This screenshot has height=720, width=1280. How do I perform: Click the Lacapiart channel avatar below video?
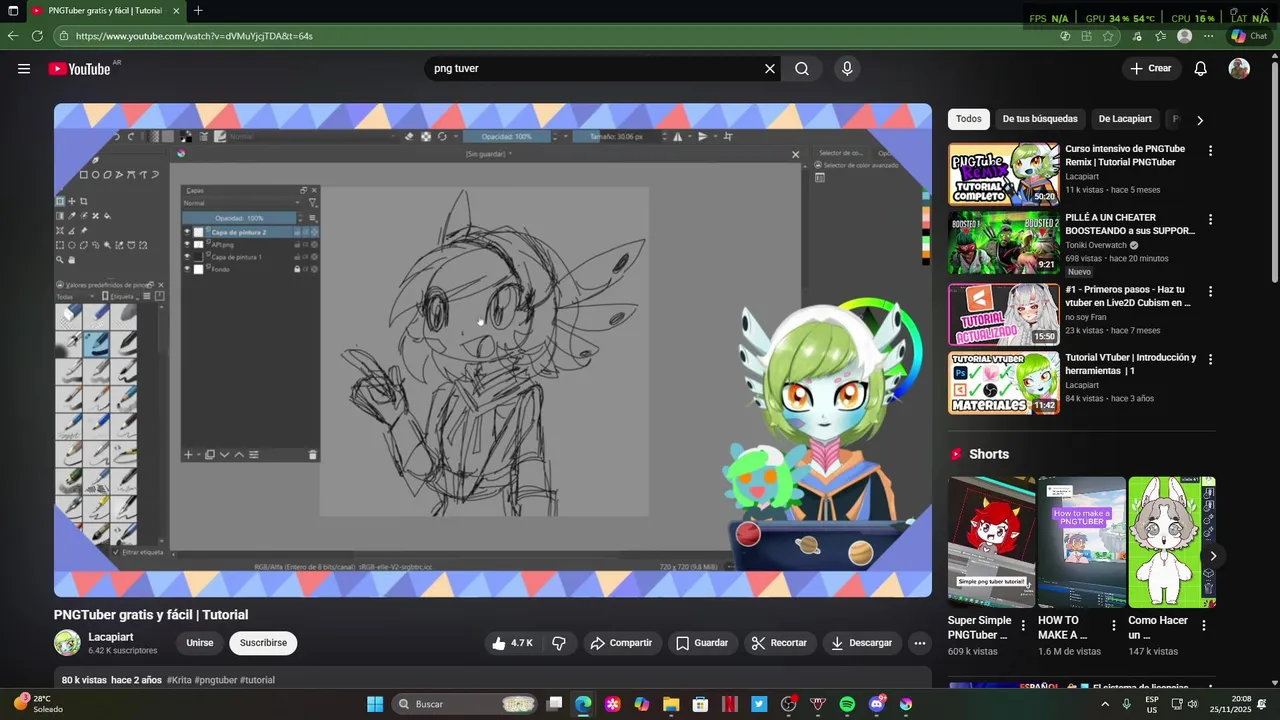click(x=67, y=643)
